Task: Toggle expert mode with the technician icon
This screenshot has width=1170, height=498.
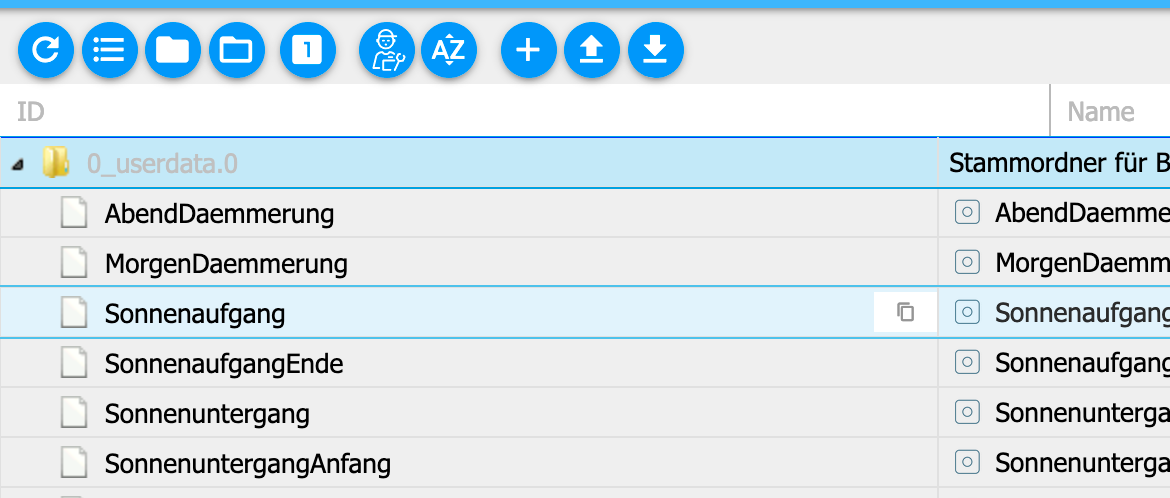Action: 387,51
